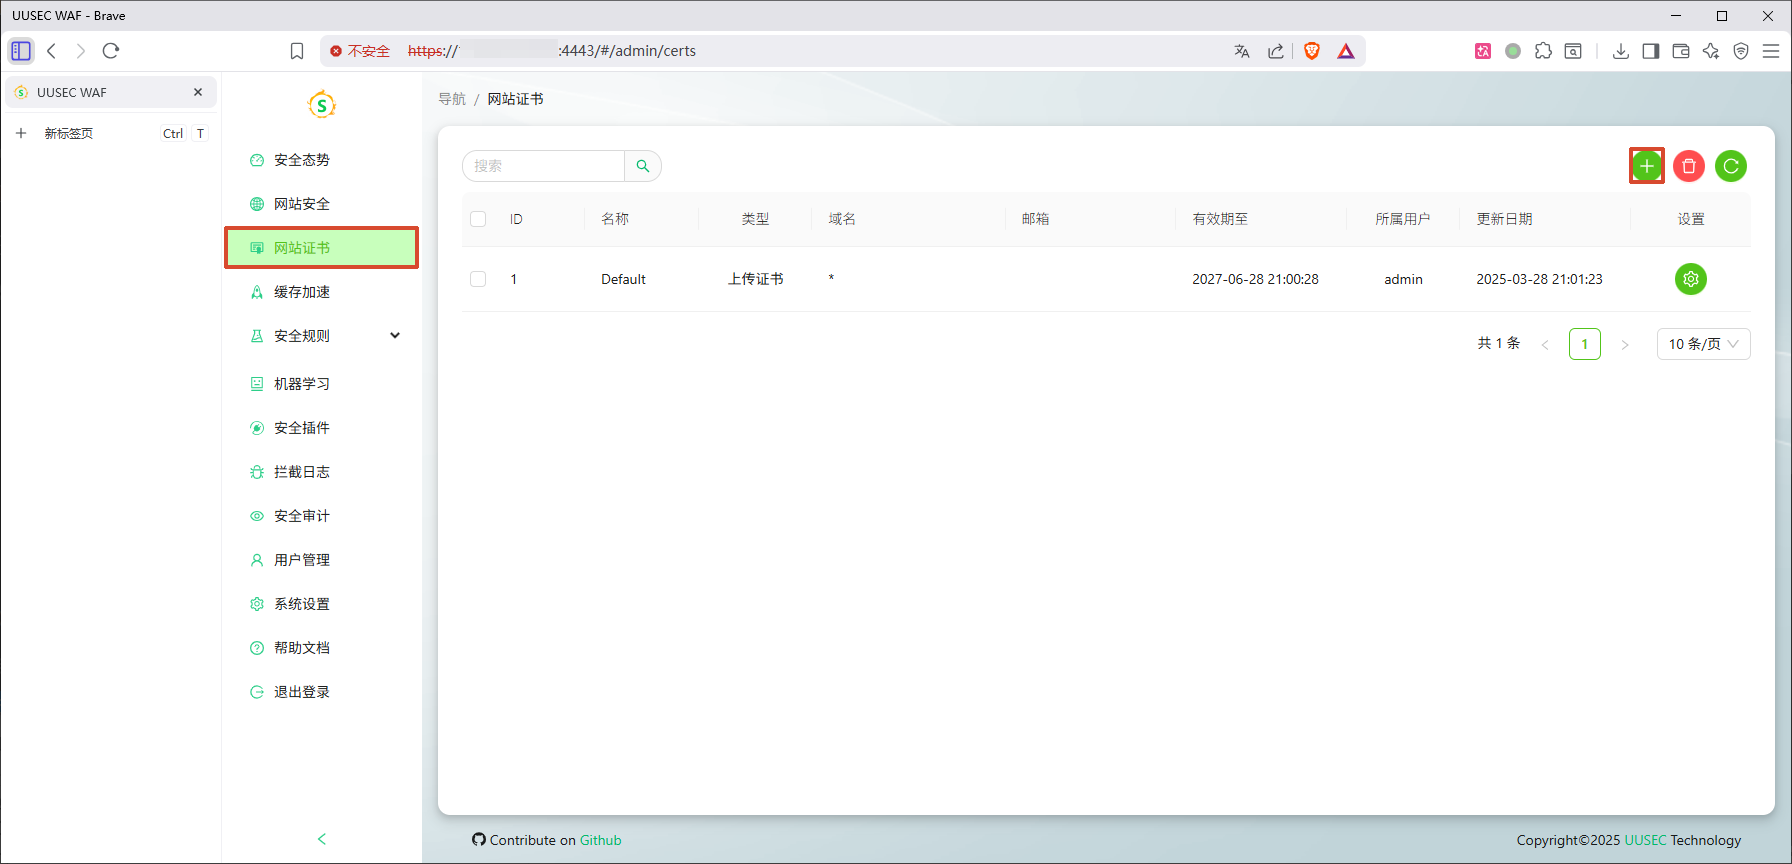Click the 上传证书 type cell
The image size is (1792, 864).
(756, 279)
